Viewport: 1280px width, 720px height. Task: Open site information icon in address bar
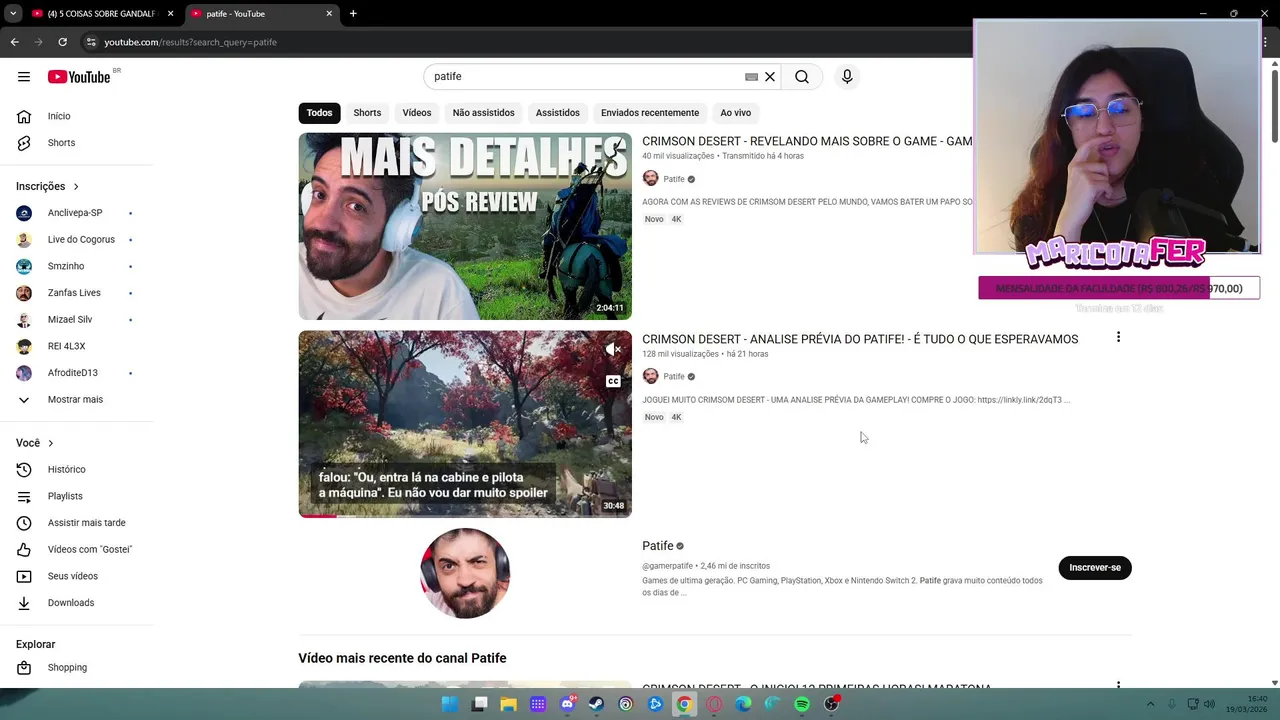(90, 42)
